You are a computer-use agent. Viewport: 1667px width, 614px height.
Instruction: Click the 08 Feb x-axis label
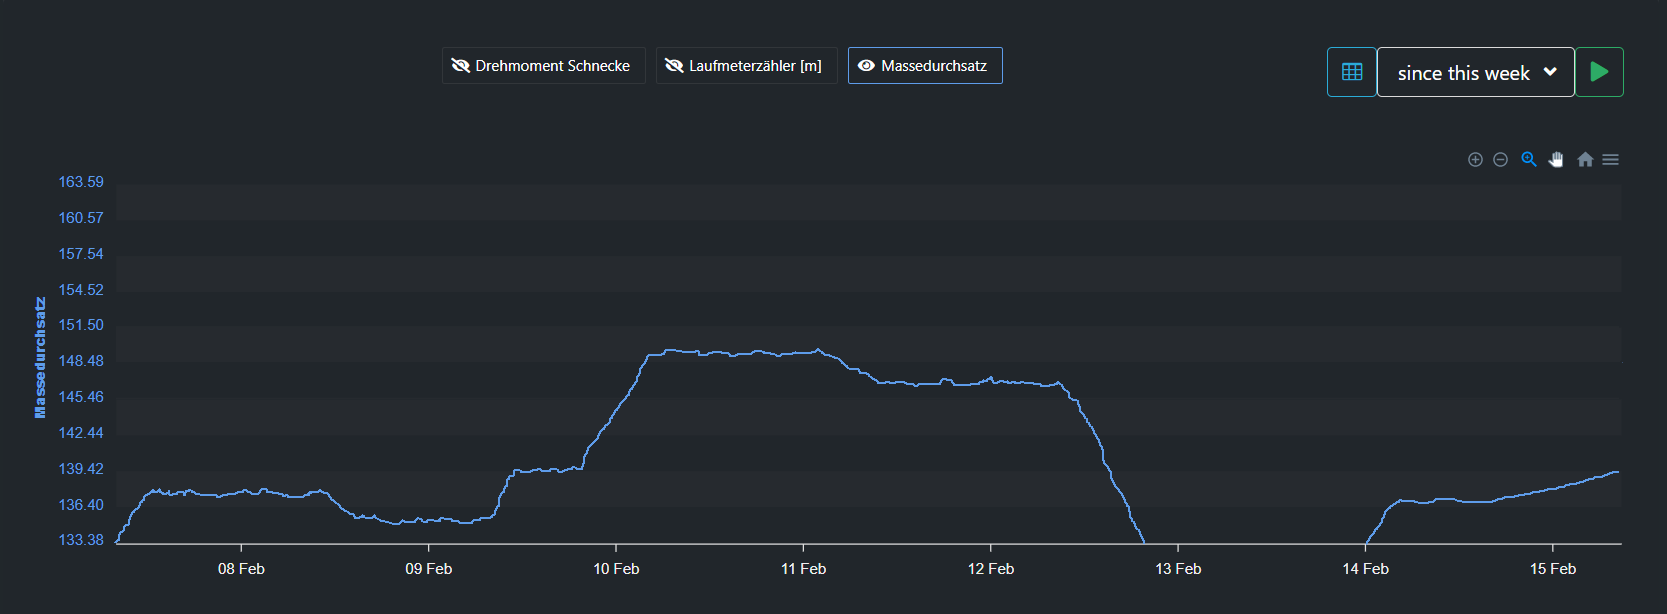coord(241,569)
